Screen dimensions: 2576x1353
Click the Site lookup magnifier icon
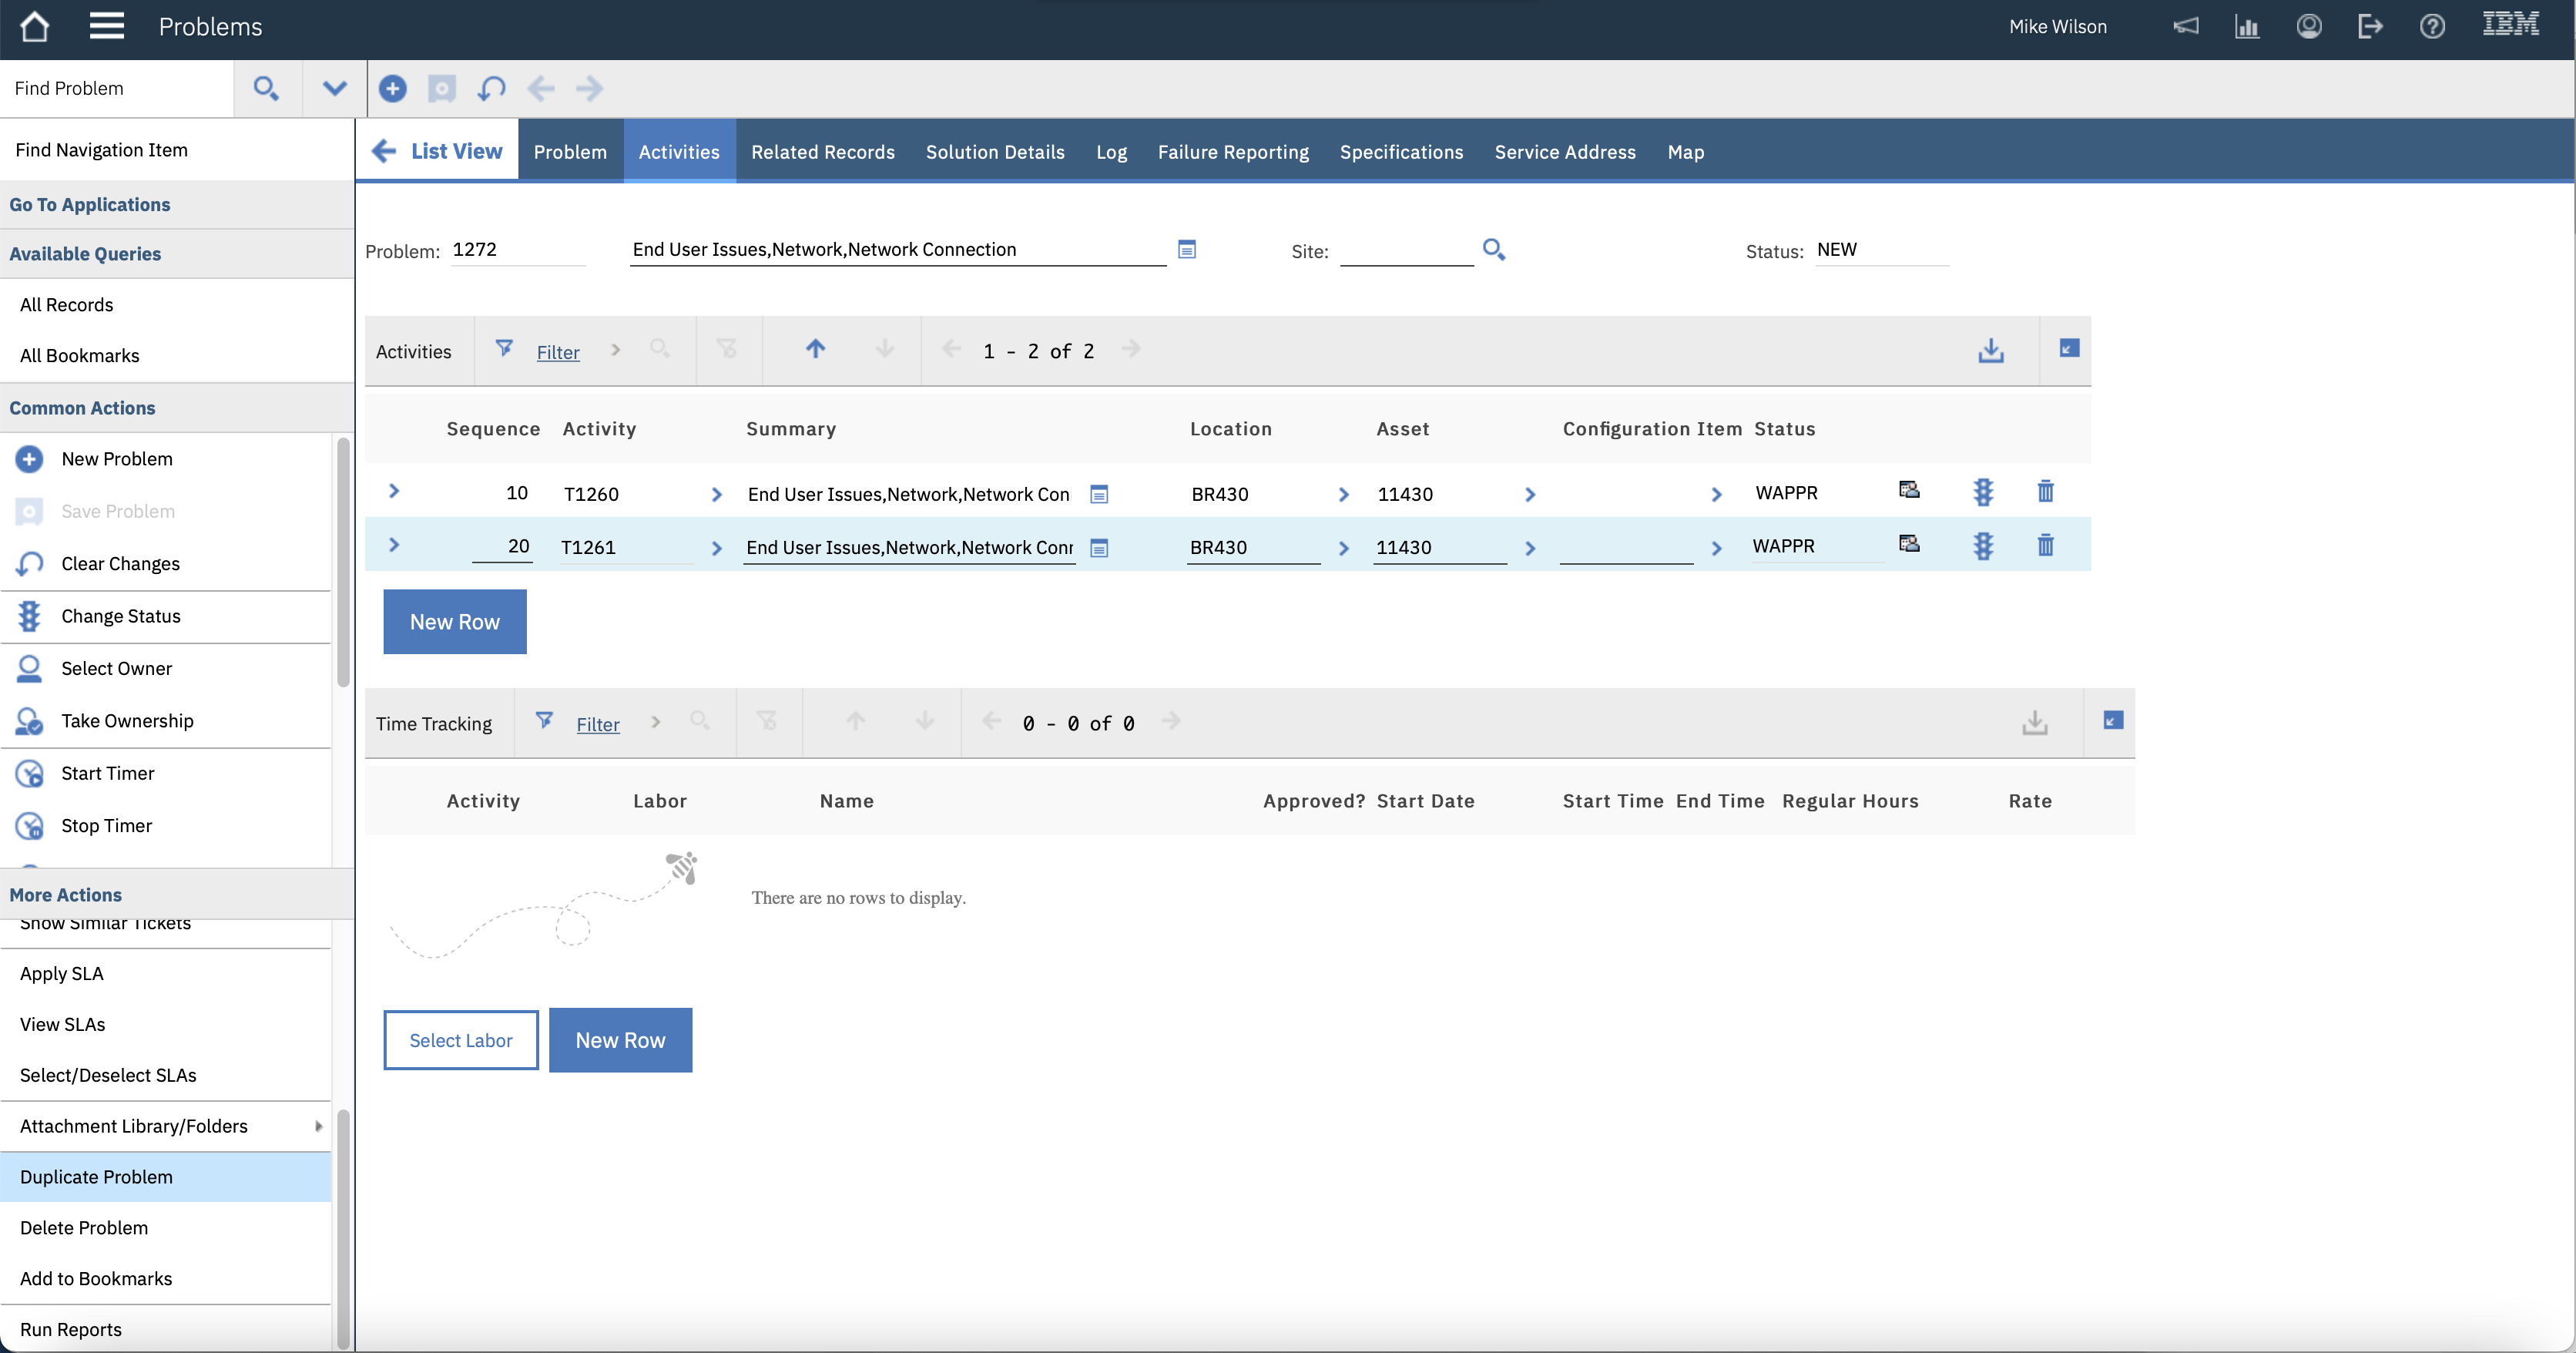(x=1493, y=250)
